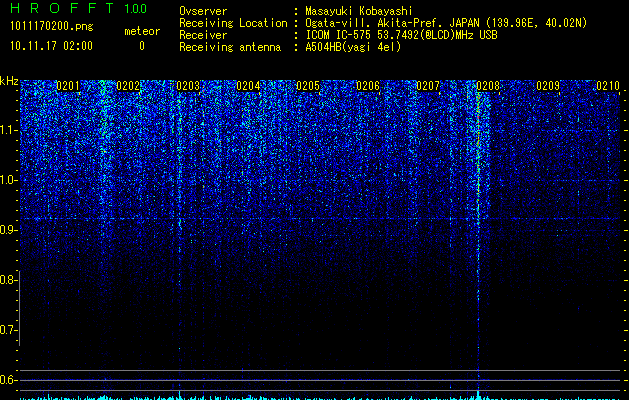Click the meteor count value 0
The width and height of the screenshot is (629, 400).
coord(142,46)
